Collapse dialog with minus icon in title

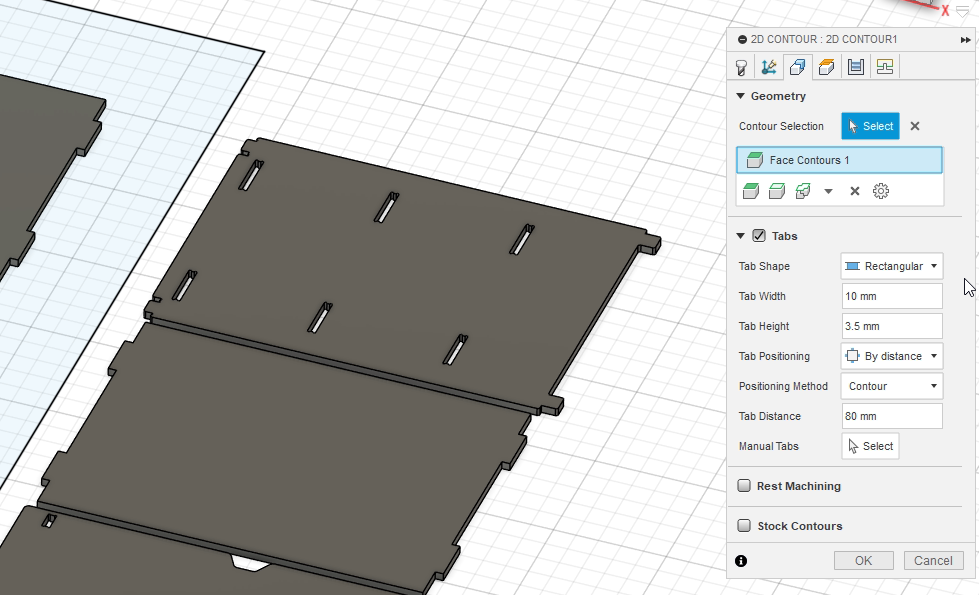pyautogui.click(x=742, y=39)
